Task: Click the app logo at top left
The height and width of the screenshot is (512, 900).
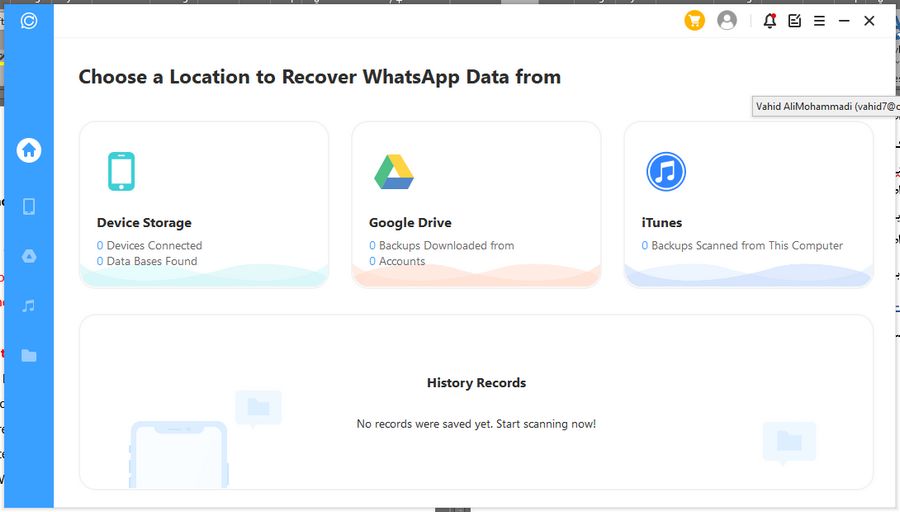Action: coord(29,20)
